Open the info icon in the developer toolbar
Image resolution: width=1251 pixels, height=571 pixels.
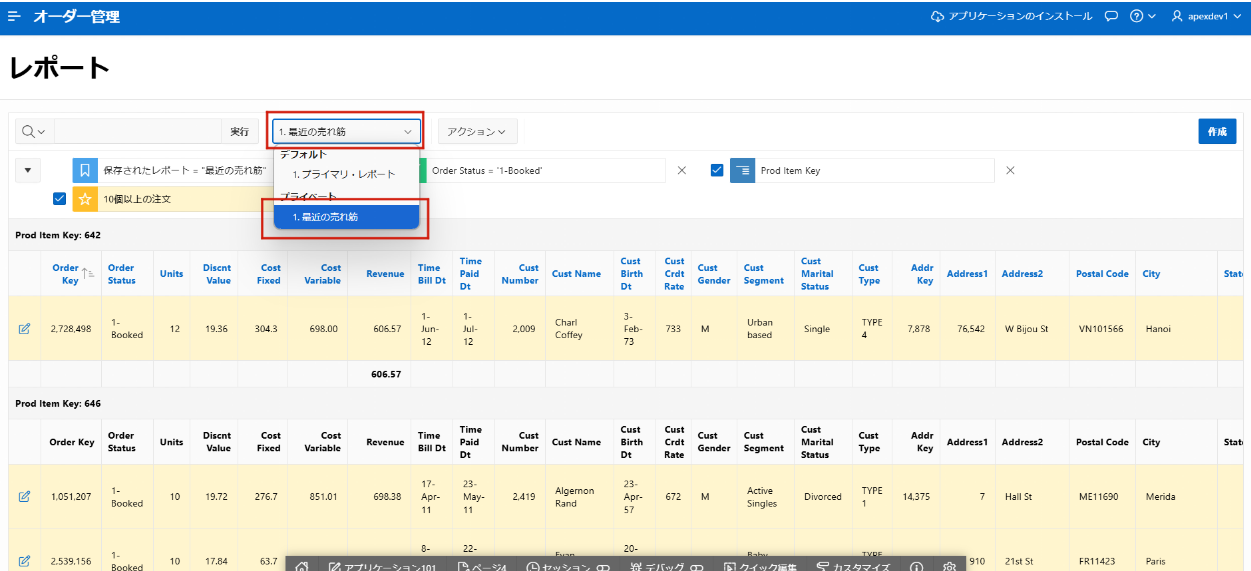[916, 567]
